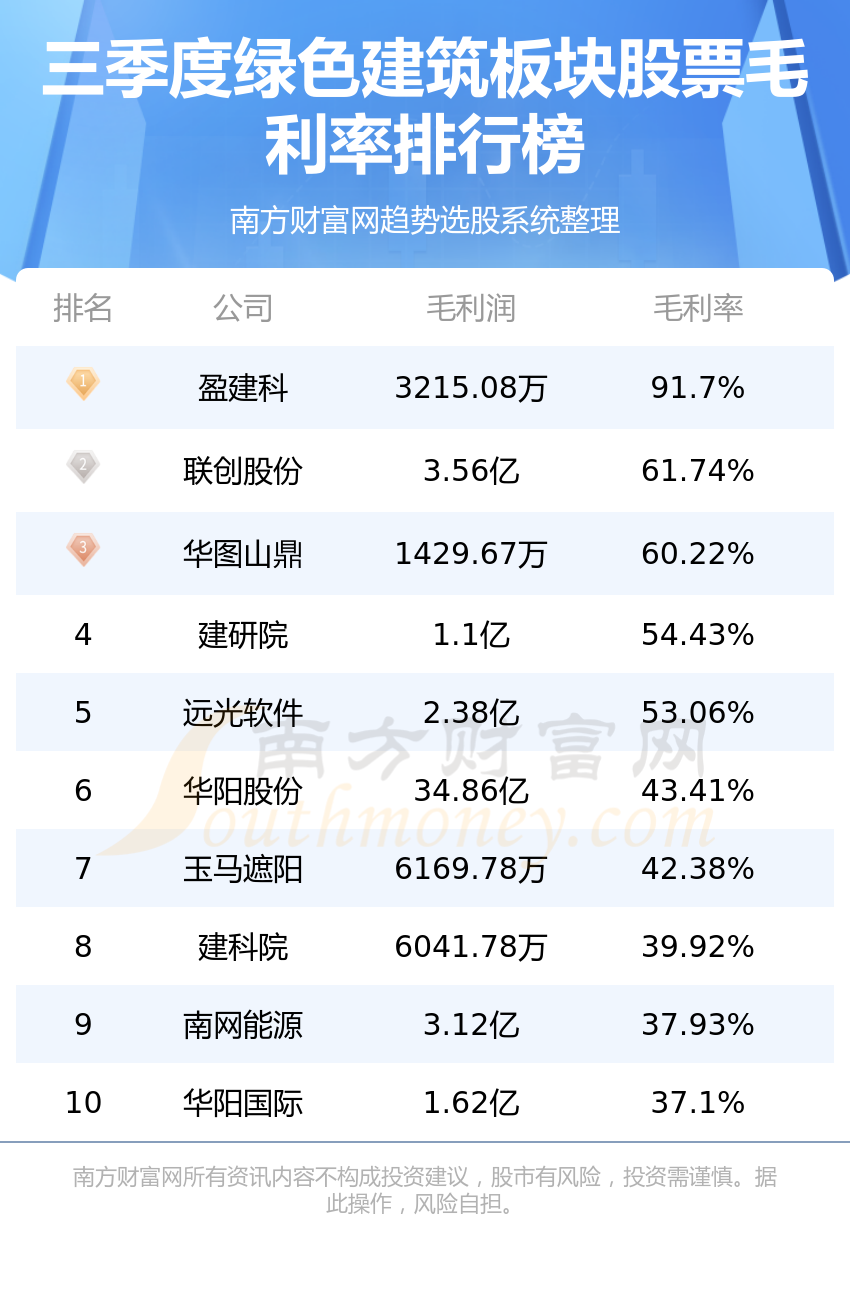
Task: Click the 南方财富网趋势选股系统整理 subtitle
Action: coord(425,220)
